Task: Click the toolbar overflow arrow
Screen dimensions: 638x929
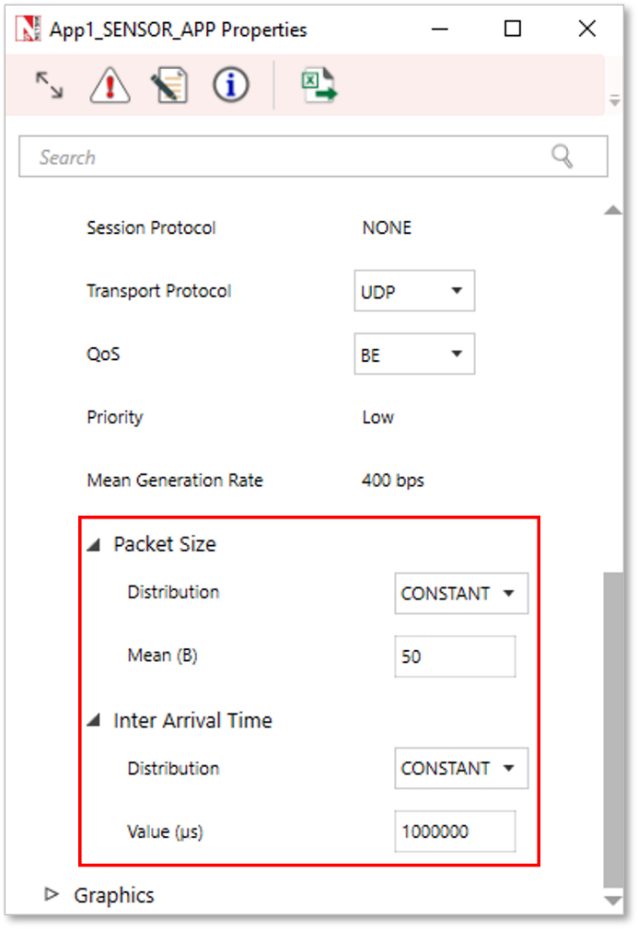Action: tap(615, 101)
